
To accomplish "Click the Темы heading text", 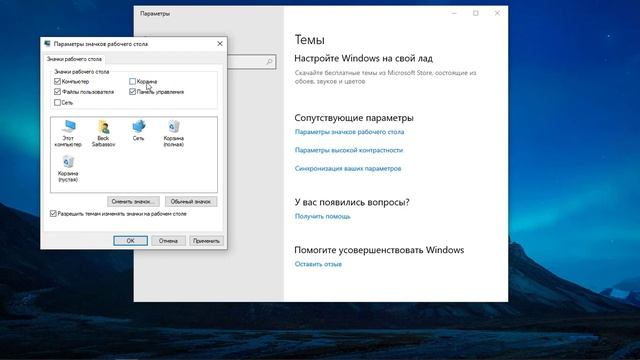I will point(309,40).
